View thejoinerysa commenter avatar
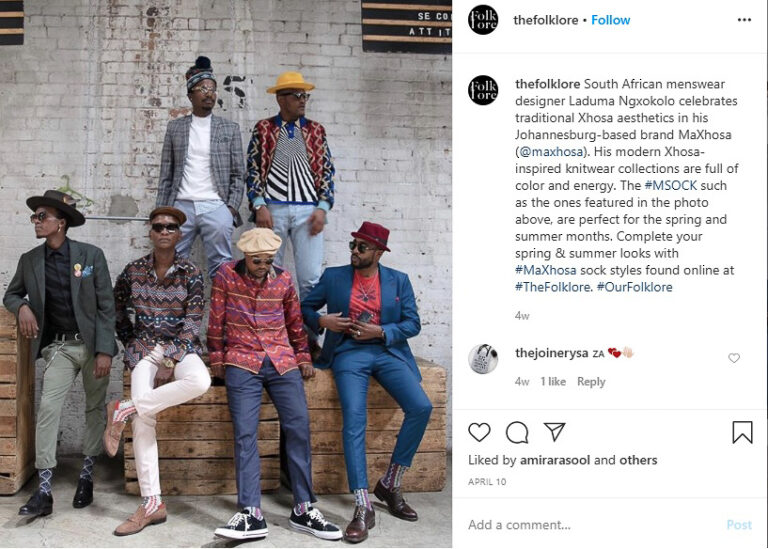768x549 pixels. (483, 358)
